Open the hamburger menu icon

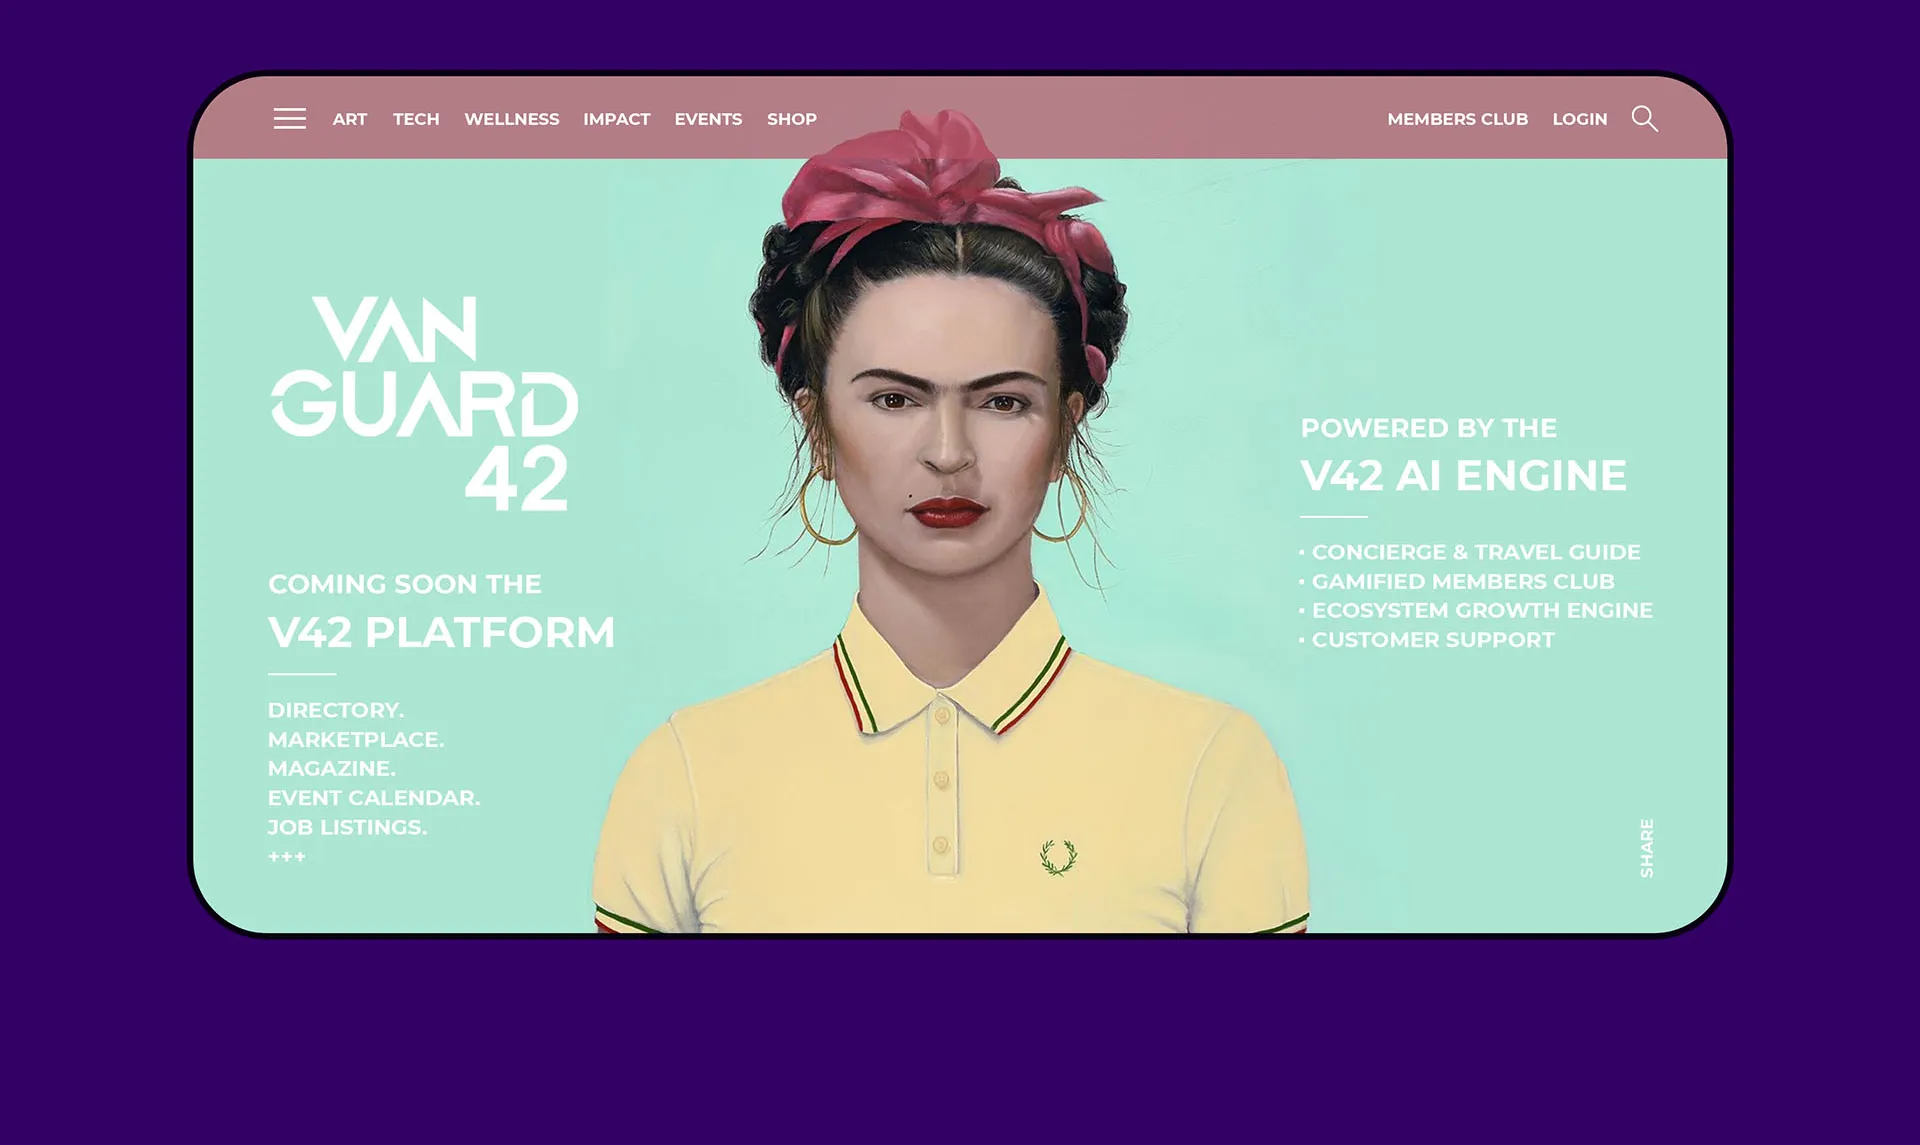coord(290,119)
